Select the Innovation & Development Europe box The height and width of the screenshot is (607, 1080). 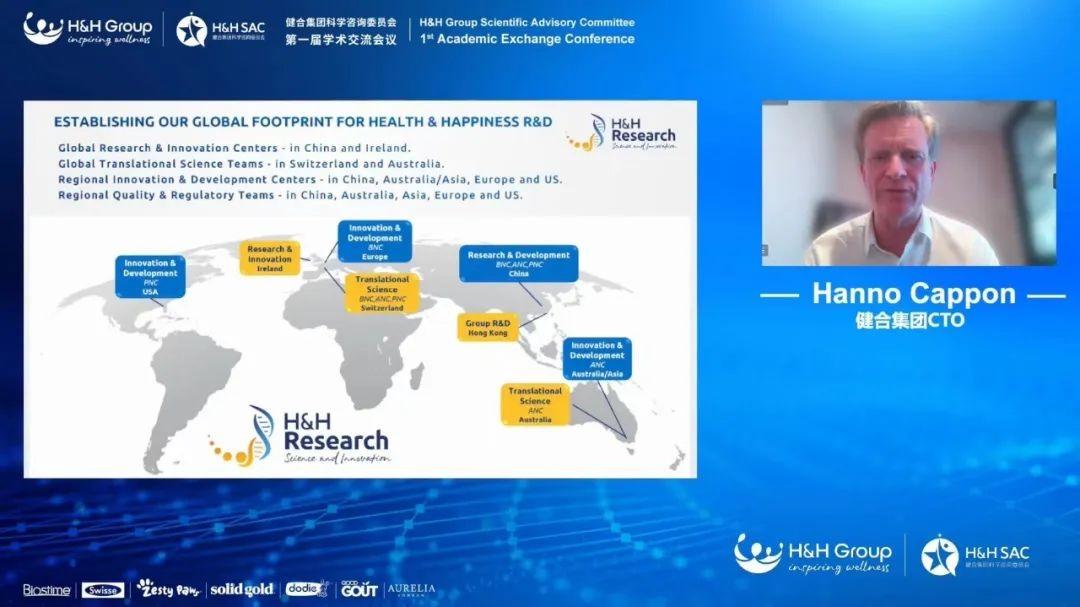(x=375, y=242)
